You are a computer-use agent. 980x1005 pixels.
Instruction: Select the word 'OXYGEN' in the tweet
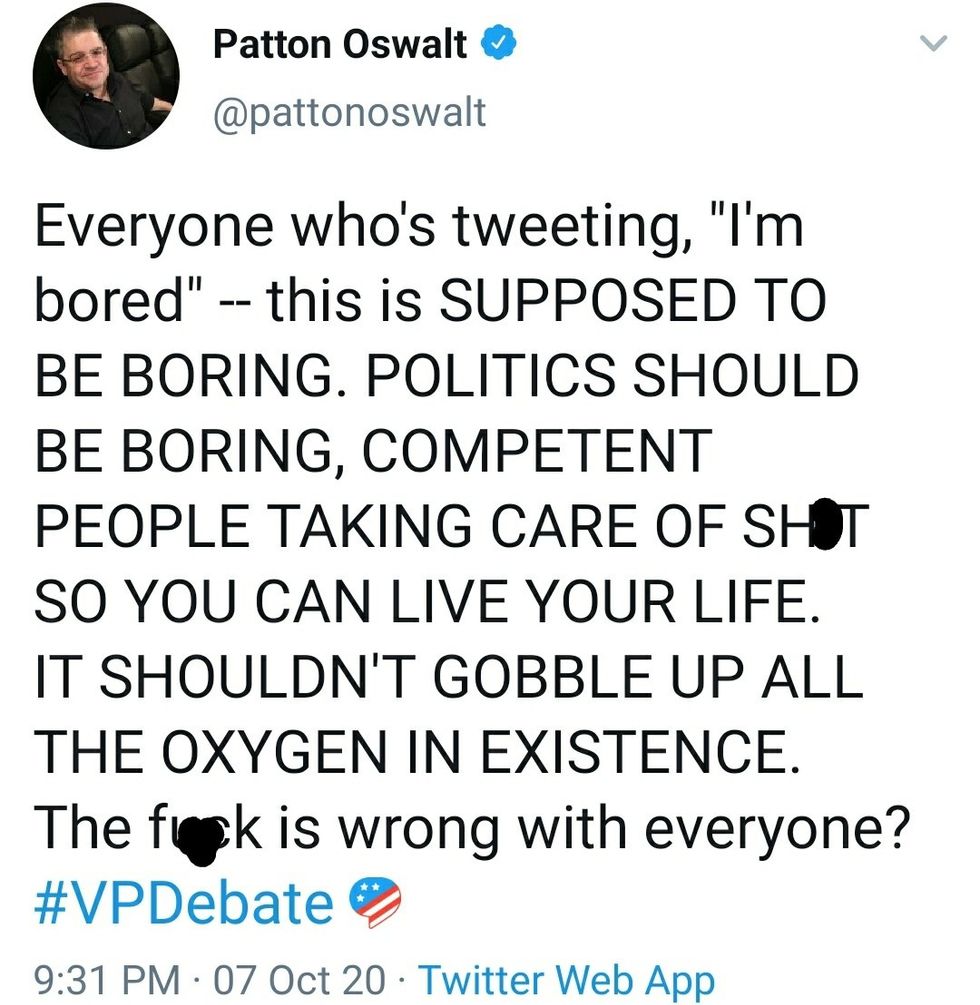tap(298, 752)
